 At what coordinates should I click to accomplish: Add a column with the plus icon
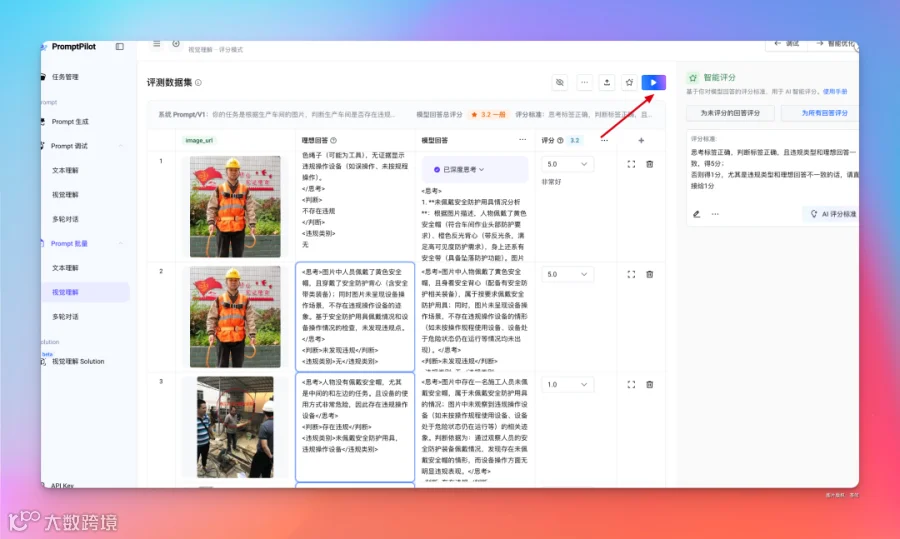641,140
